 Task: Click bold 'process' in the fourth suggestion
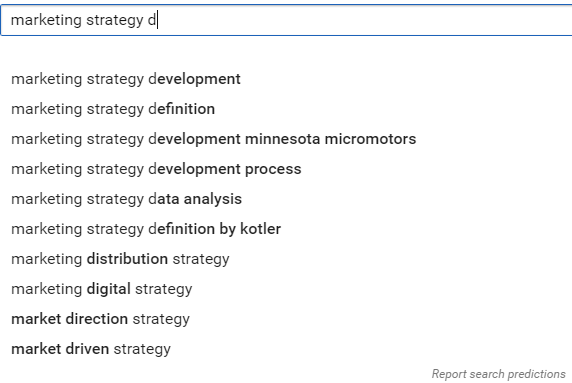coord(273,170)
